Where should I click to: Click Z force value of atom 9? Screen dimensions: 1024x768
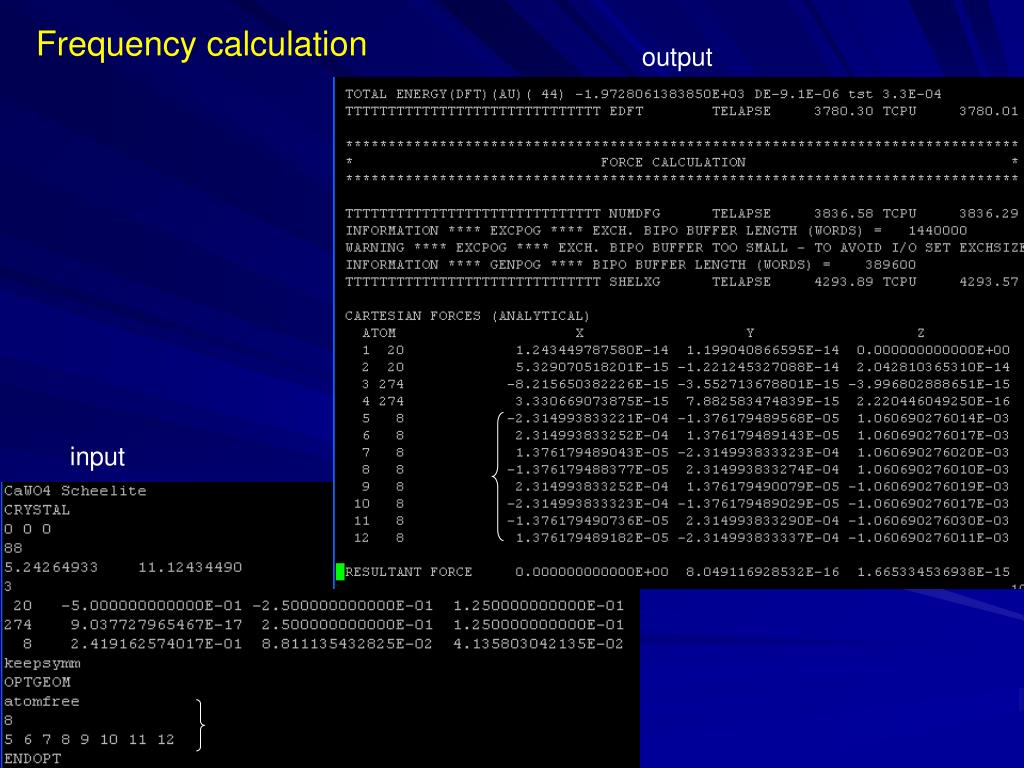tap(929, 487)
